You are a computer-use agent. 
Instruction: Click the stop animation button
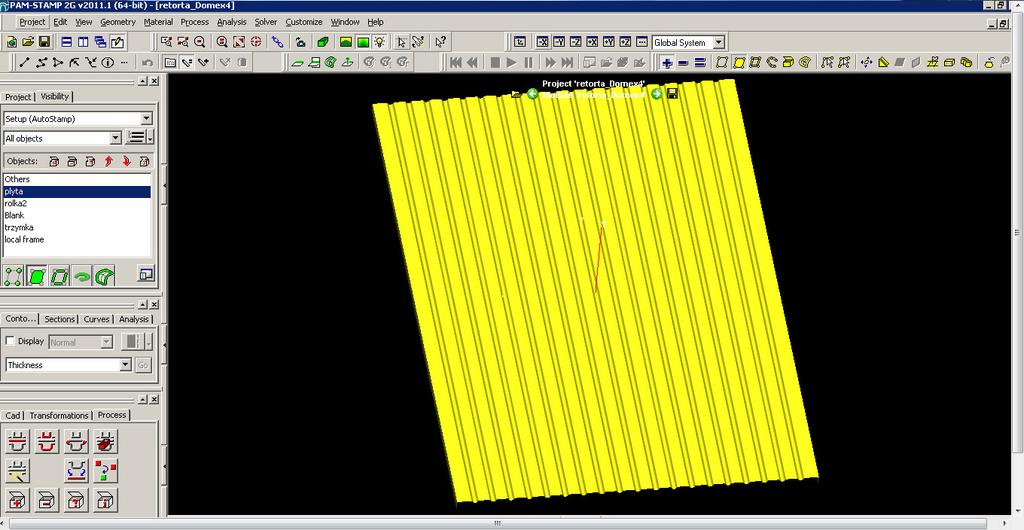click(495, 63)
